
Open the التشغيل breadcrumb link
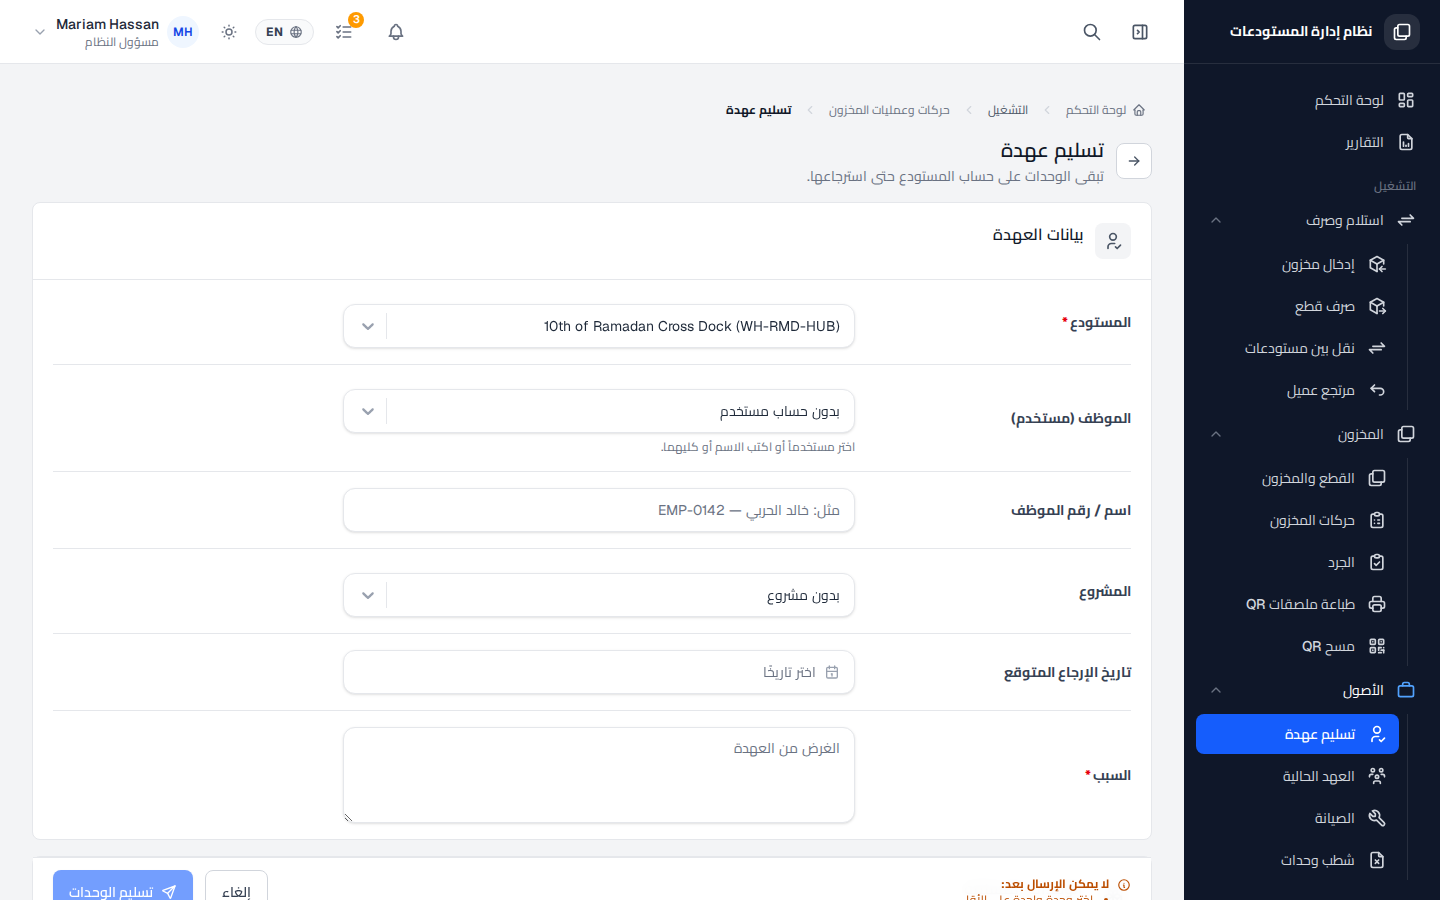click(1008, 110)
